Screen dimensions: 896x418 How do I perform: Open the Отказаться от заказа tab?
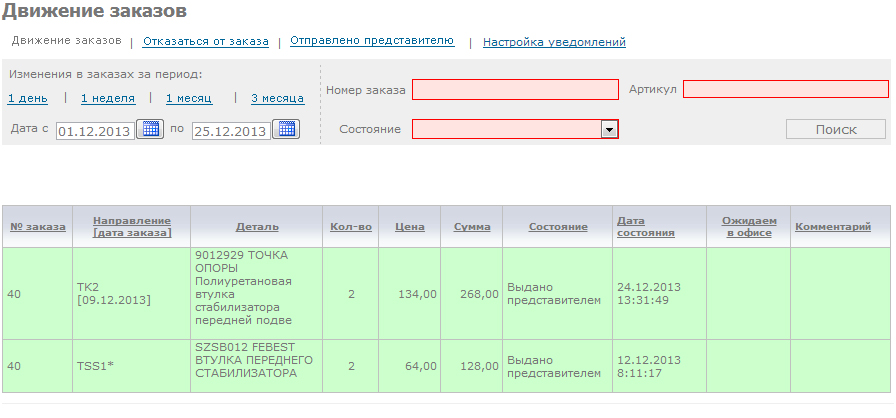click(205, 42)
